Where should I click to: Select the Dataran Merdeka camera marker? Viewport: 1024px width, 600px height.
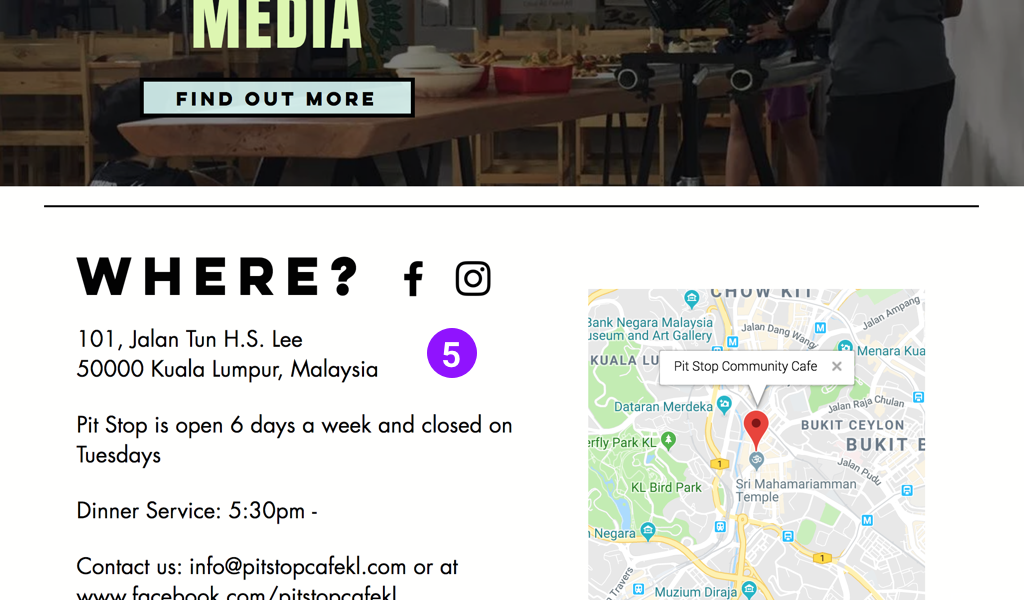tap(724, 404)
